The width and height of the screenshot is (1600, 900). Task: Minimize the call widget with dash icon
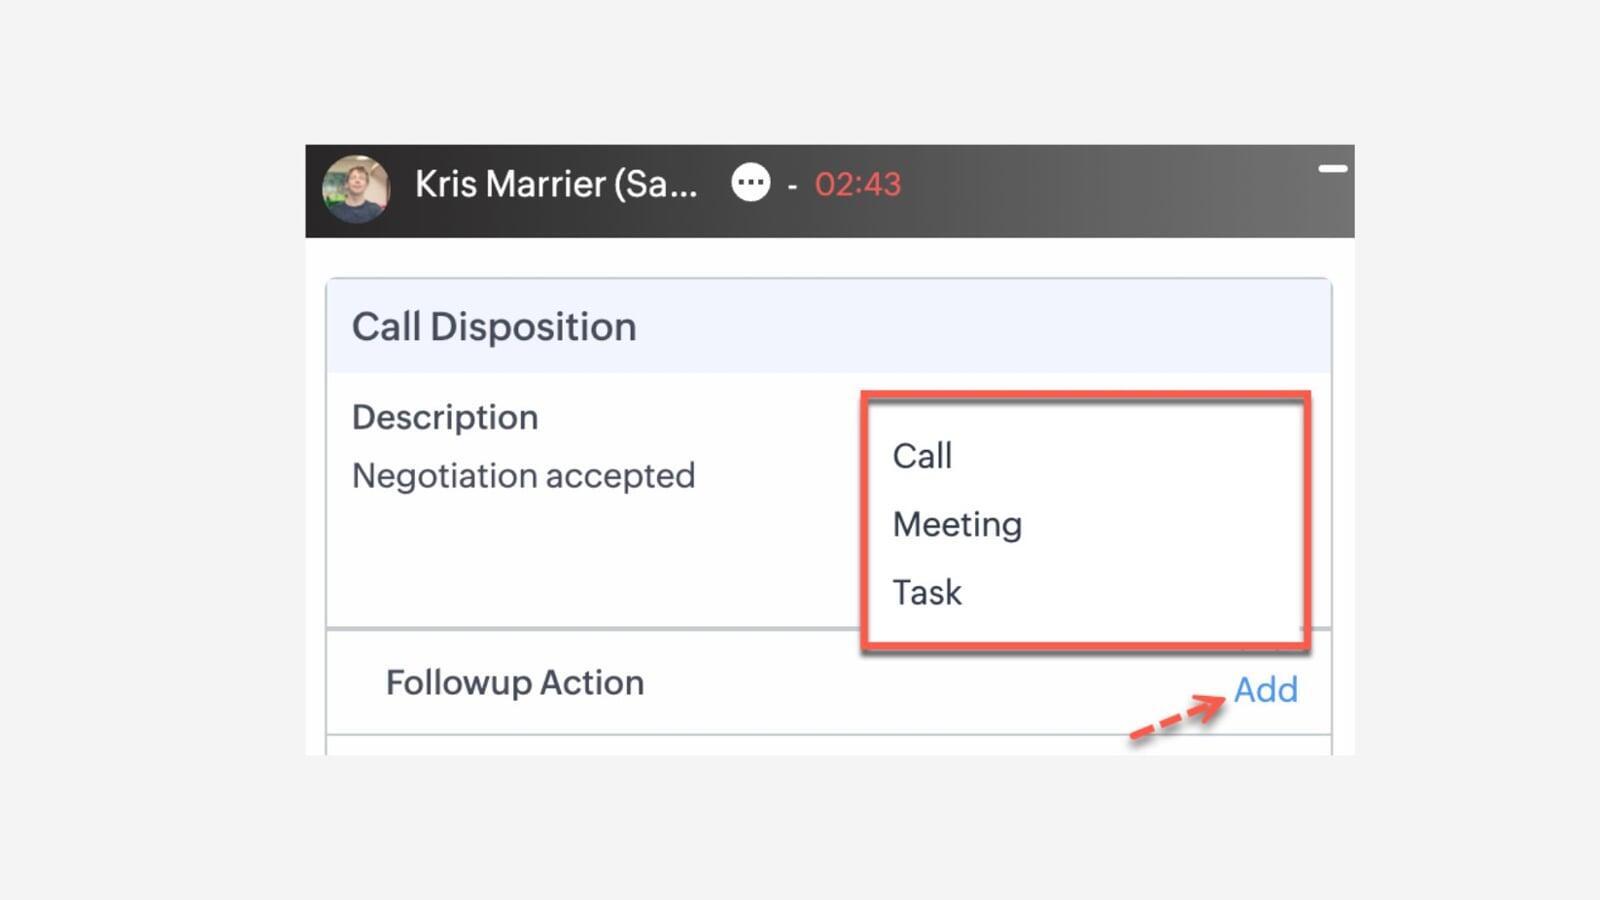click(1332, 169)
